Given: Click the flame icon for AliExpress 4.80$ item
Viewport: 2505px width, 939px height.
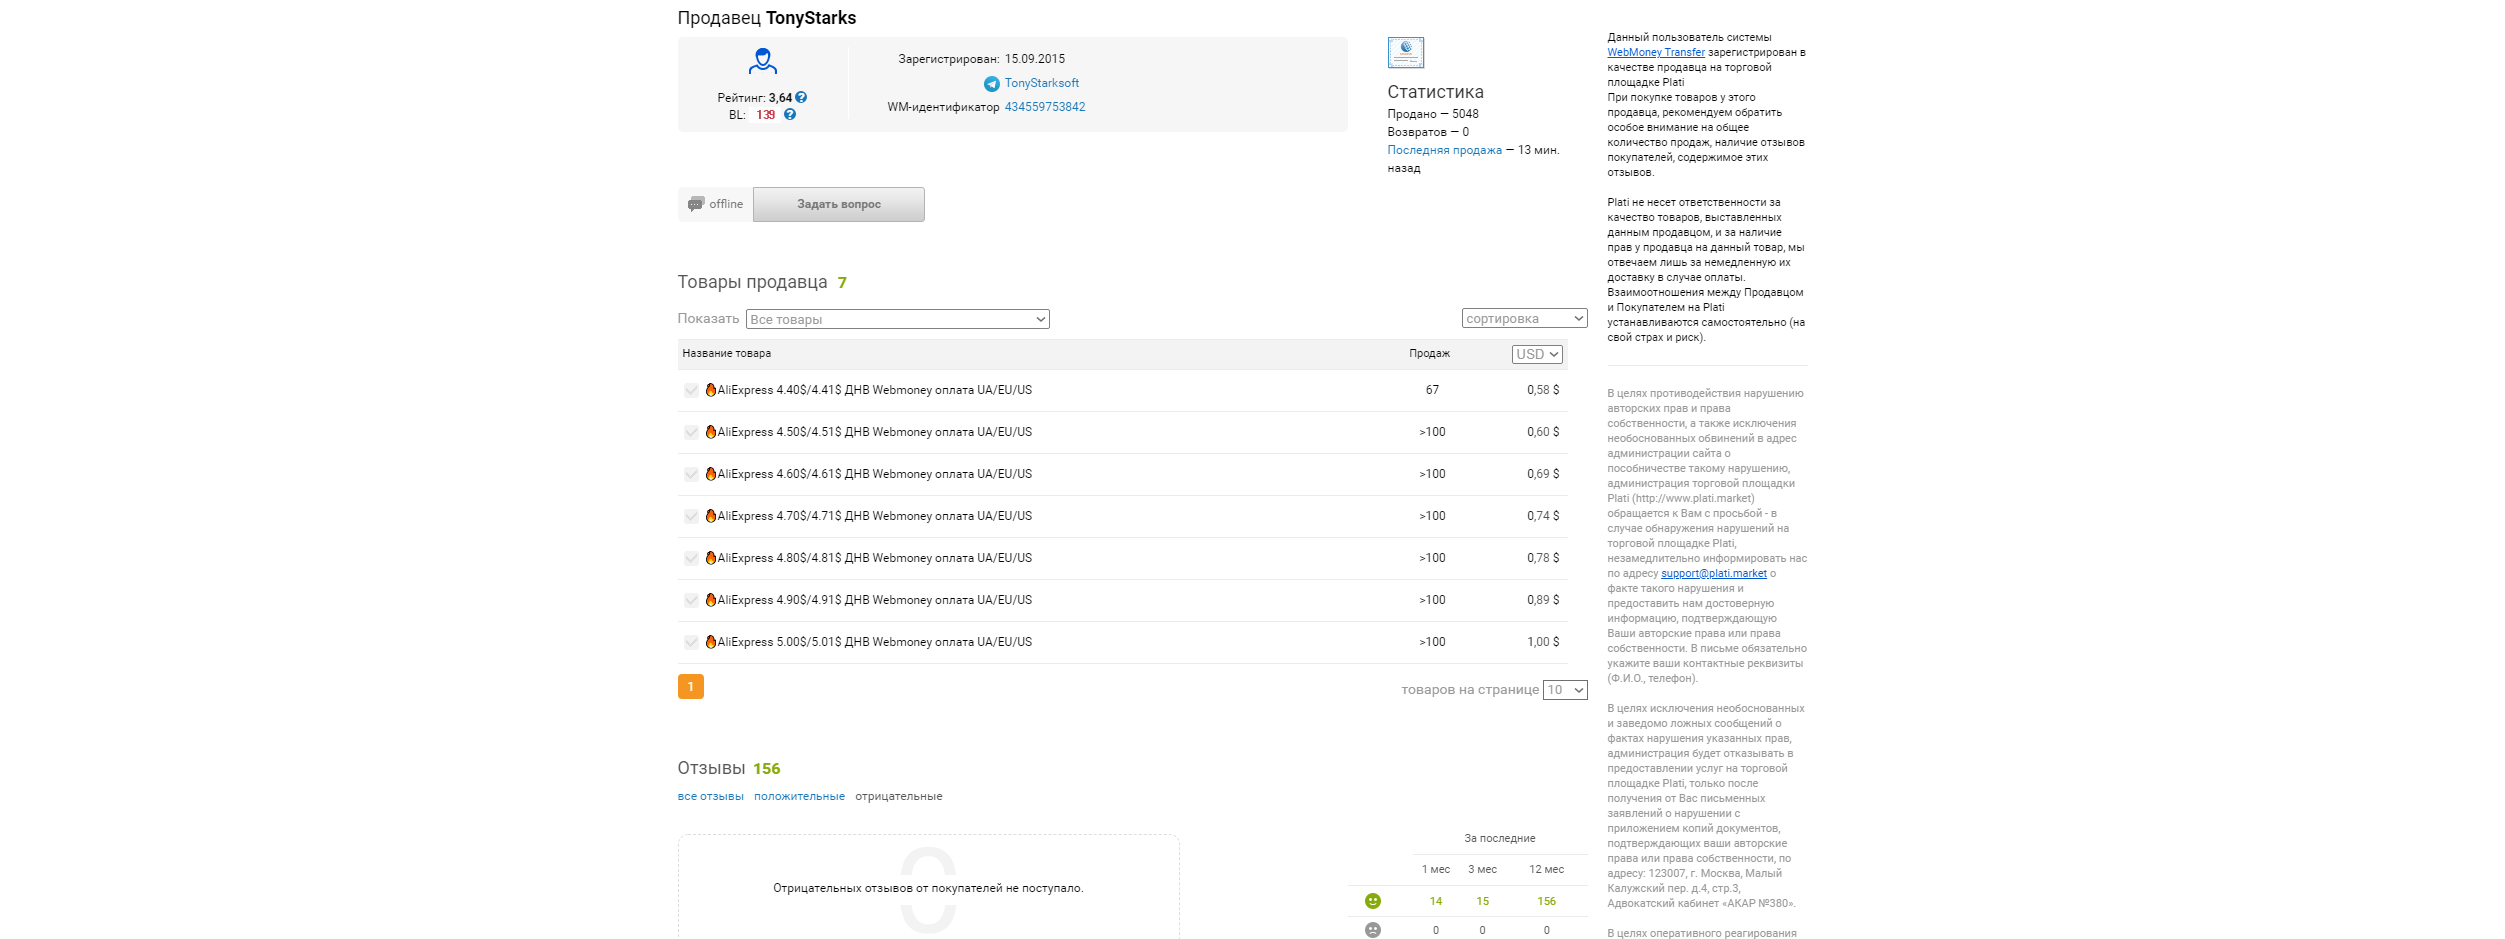Looking at the screenshot, I should 710,558.
